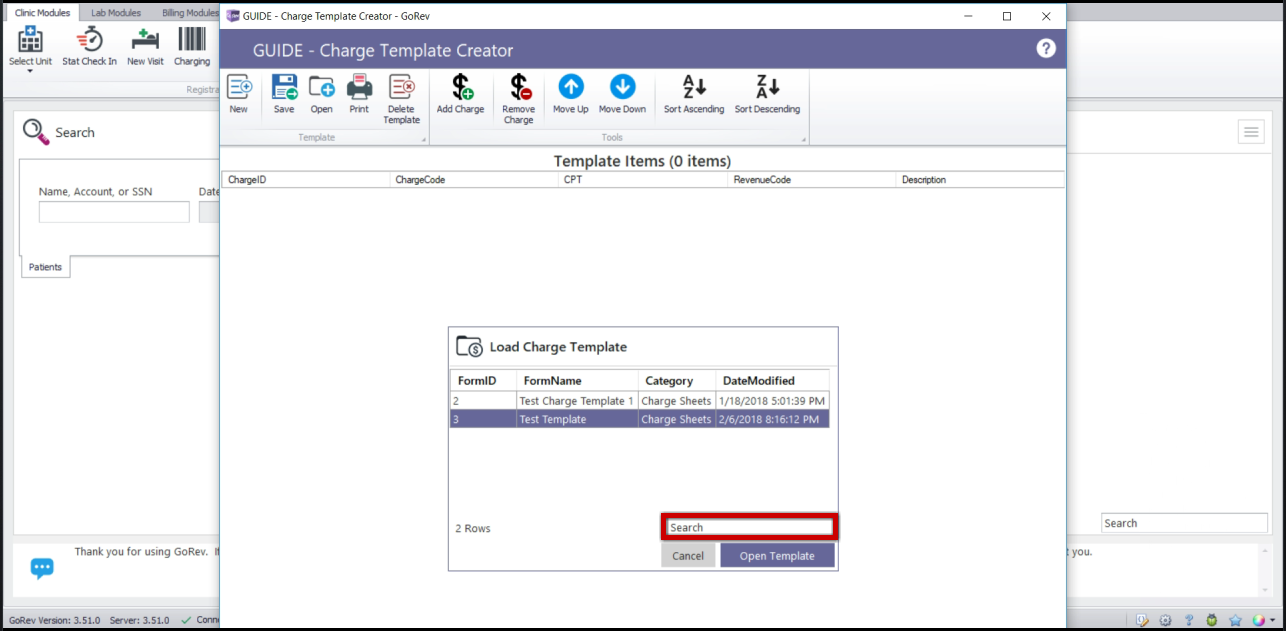Viewport: 1286px width, 631px height.
Task: Click the main window bottom Search box
Action: tap(1184, 523)
